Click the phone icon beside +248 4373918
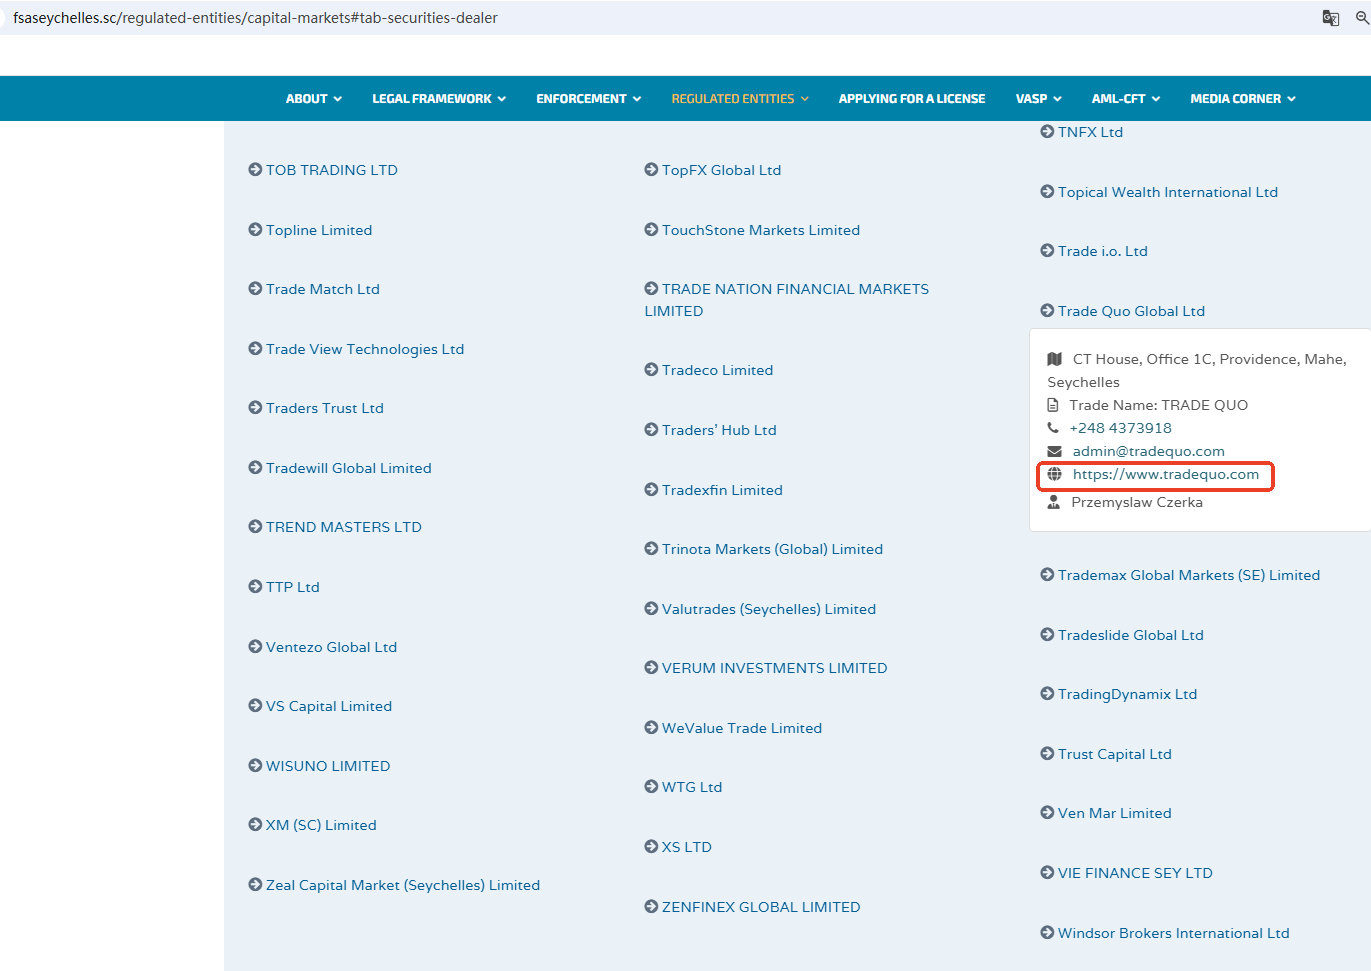The image size is (1371, 971). click(1053, 428)
